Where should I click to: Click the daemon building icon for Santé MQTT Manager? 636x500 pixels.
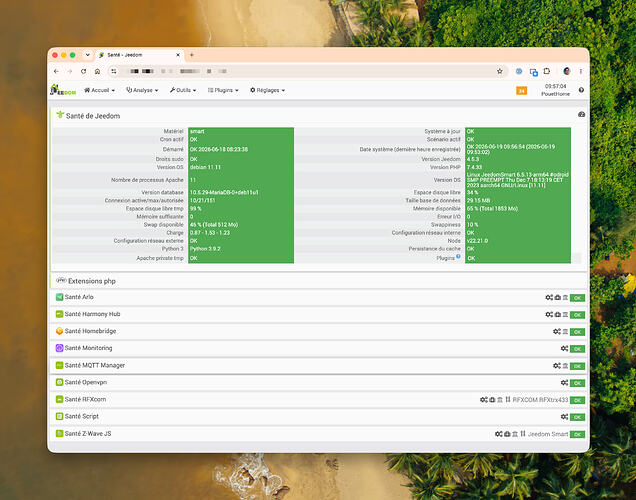565,366
